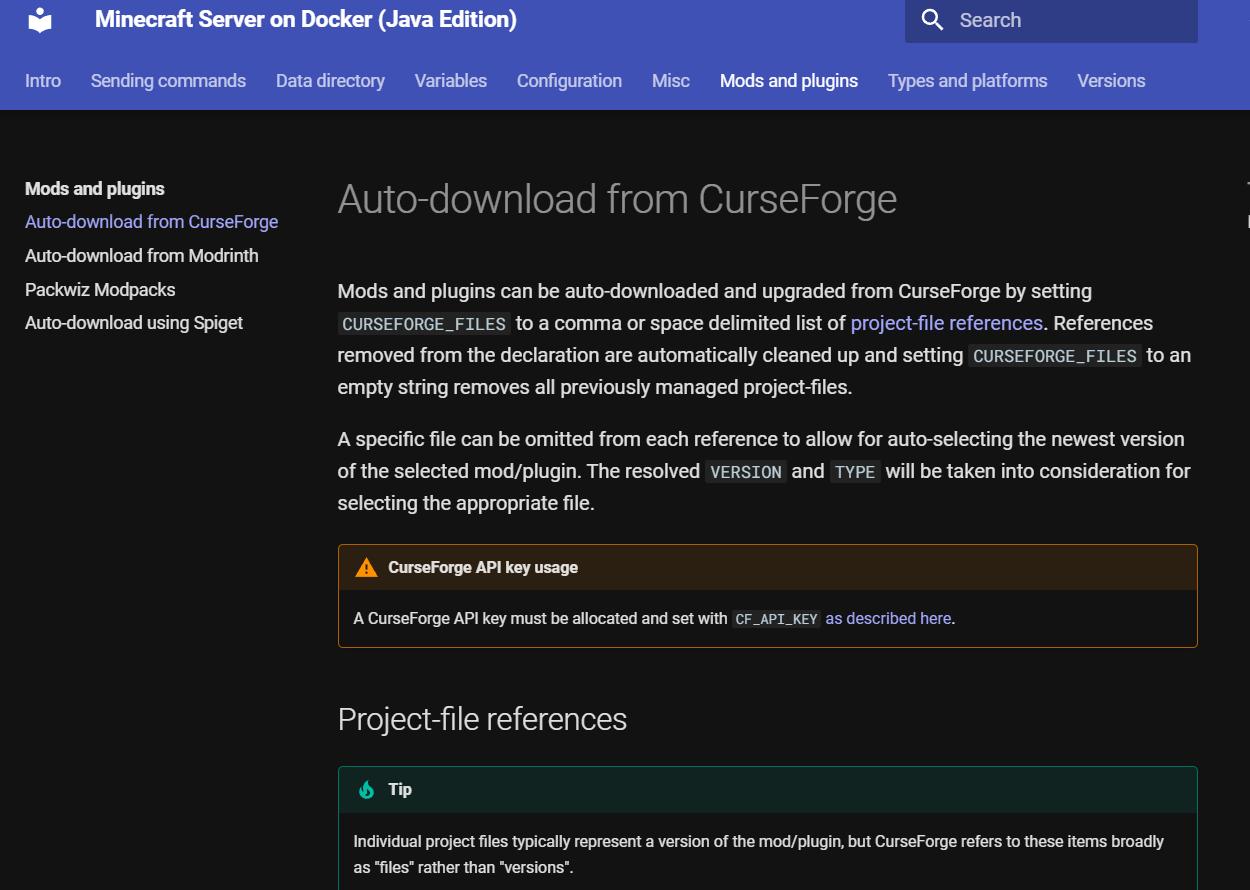The width and height of the screenshot is (1250, 890).
Task: Open the Intro tab
Action: (x=43, y=81)
